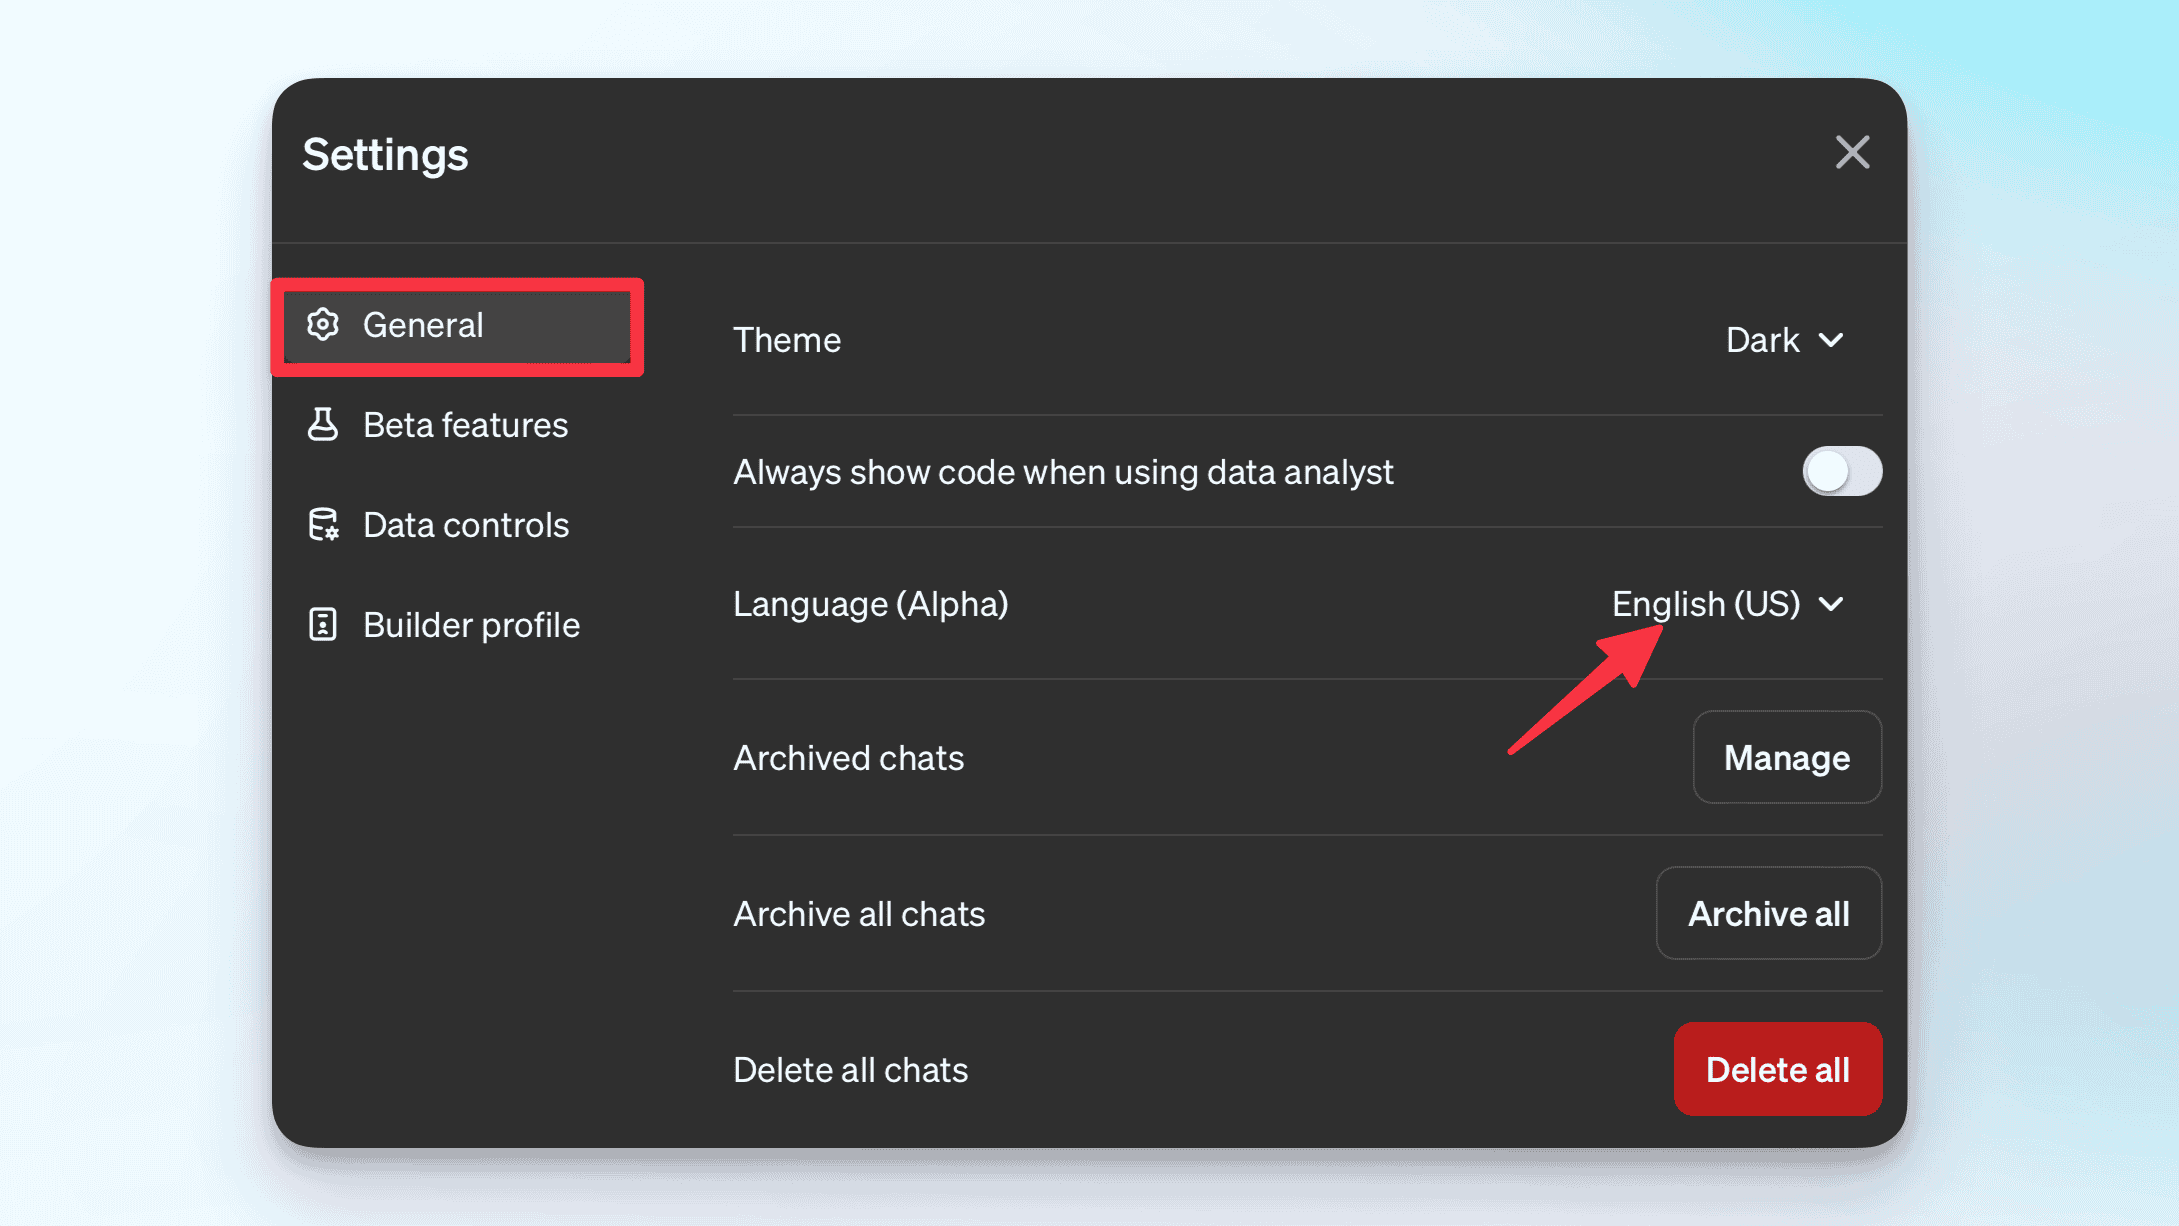Click the chevron arrow beside English (US)
This screenshot has height=1226, width=2179.
click(x=1831, y=605)
